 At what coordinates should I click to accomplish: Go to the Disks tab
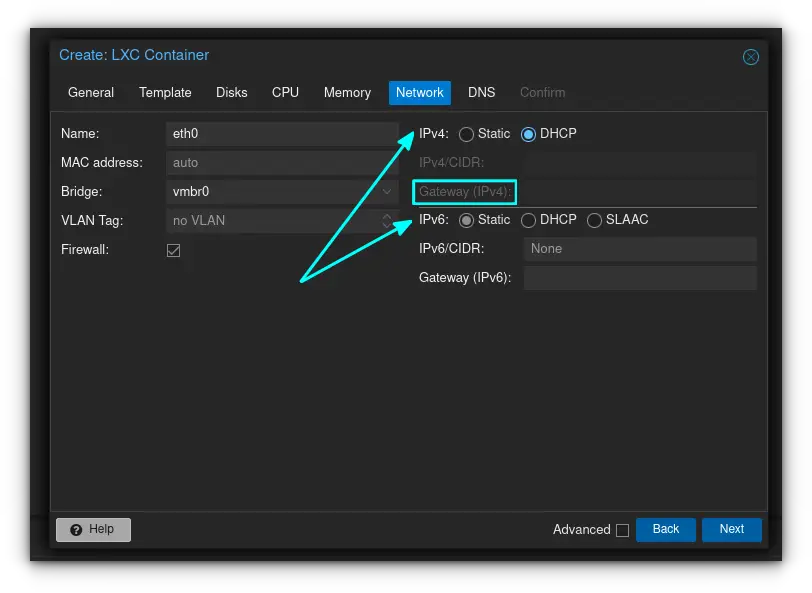(x=232, y=93)
